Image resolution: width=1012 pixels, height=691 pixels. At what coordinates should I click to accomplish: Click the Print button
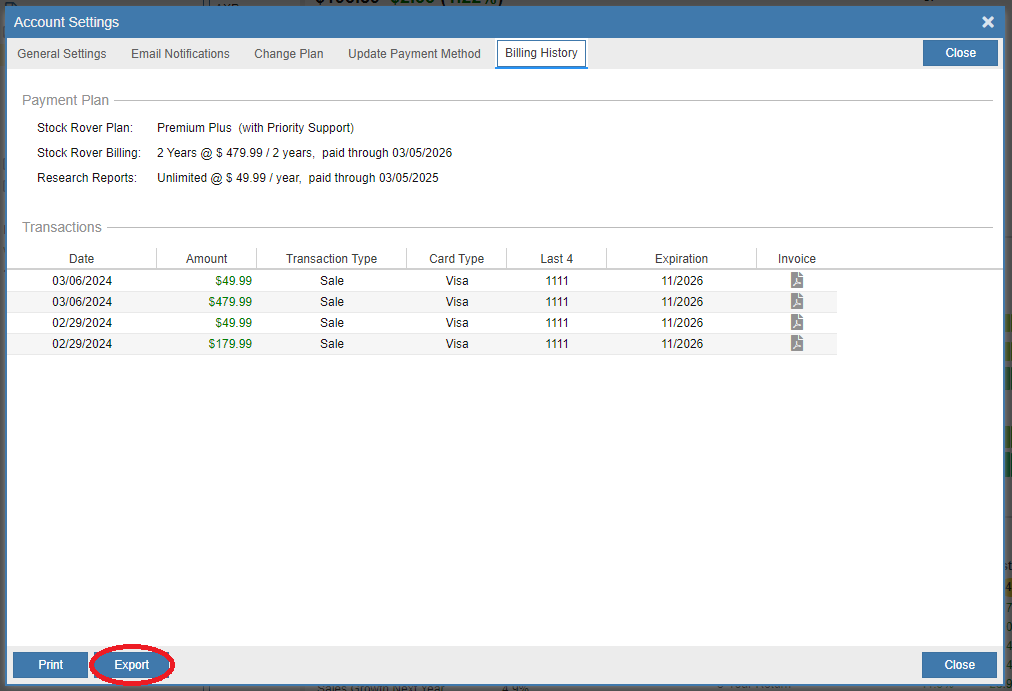pos(50,664)
